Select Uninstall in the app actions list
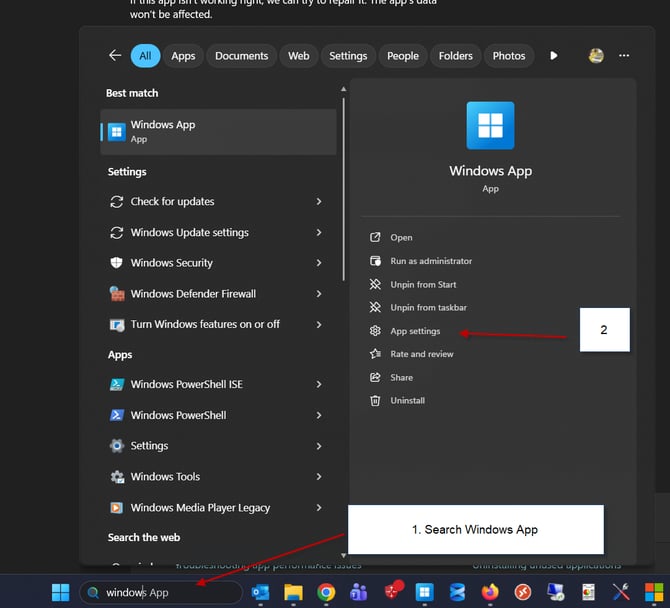670x608 pixels. click(x=407, y=401)
